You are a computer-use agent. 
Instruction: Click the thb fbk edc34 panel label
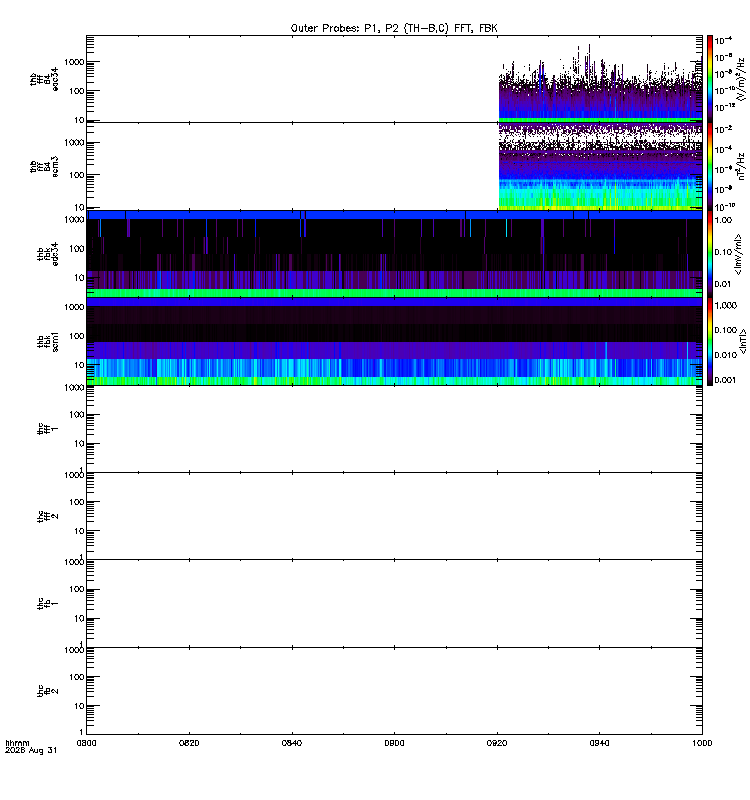coord(48,254)
